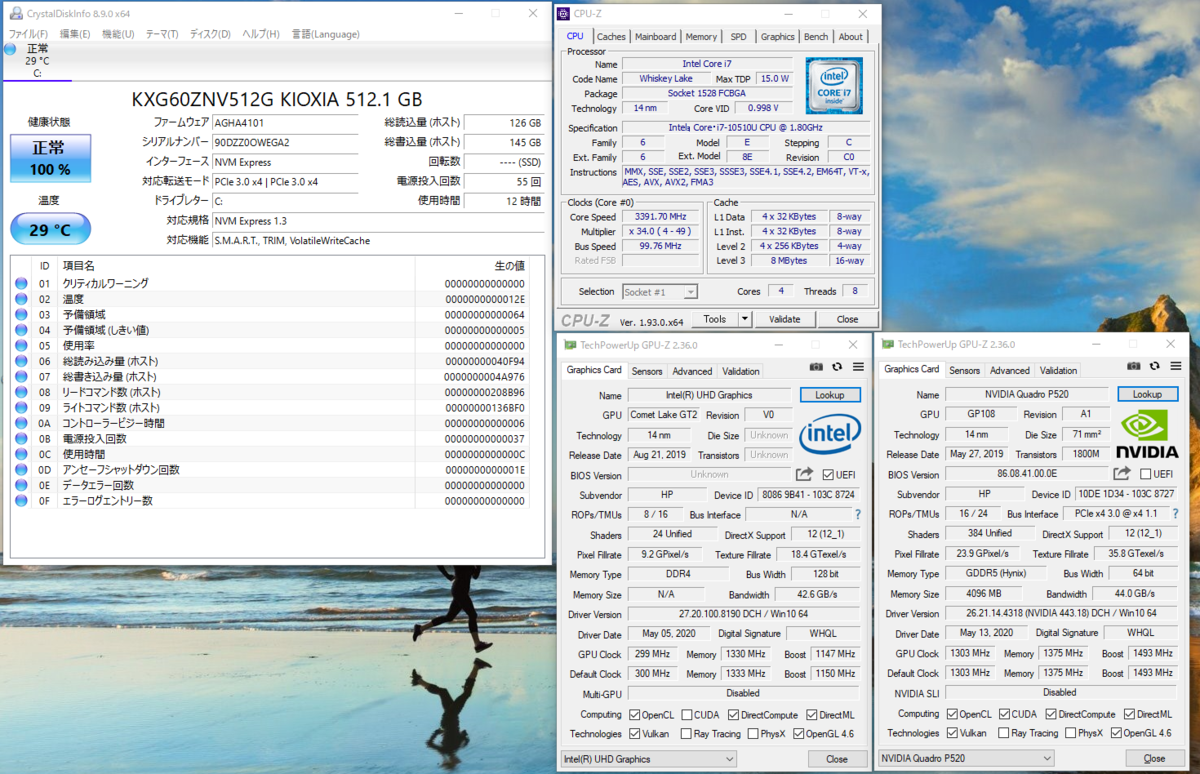This screenshot has height=774, width=1200.
Task: Click status orb for アンセーフシャットダウン回数 row
Action: click(x=22, y=470)
